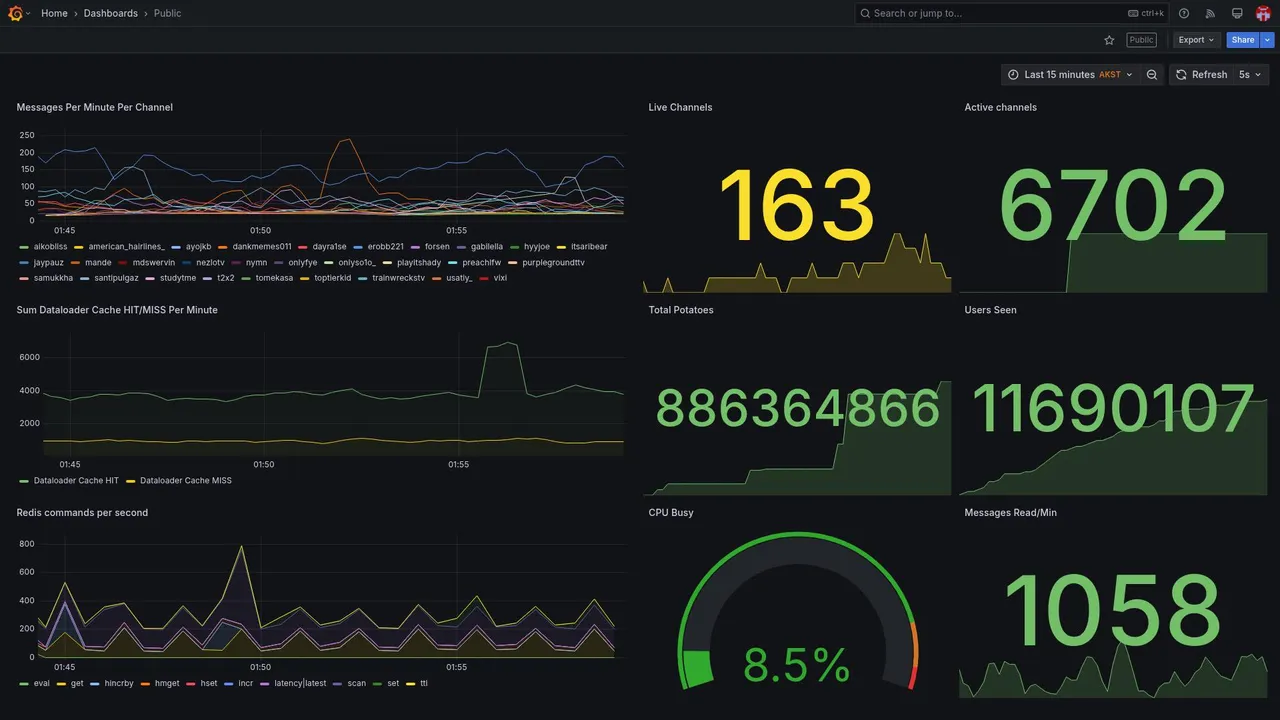The width and height of the screenshot is (1280, 720).
Task: Click the Public badge label
Action: point(1141,40)
